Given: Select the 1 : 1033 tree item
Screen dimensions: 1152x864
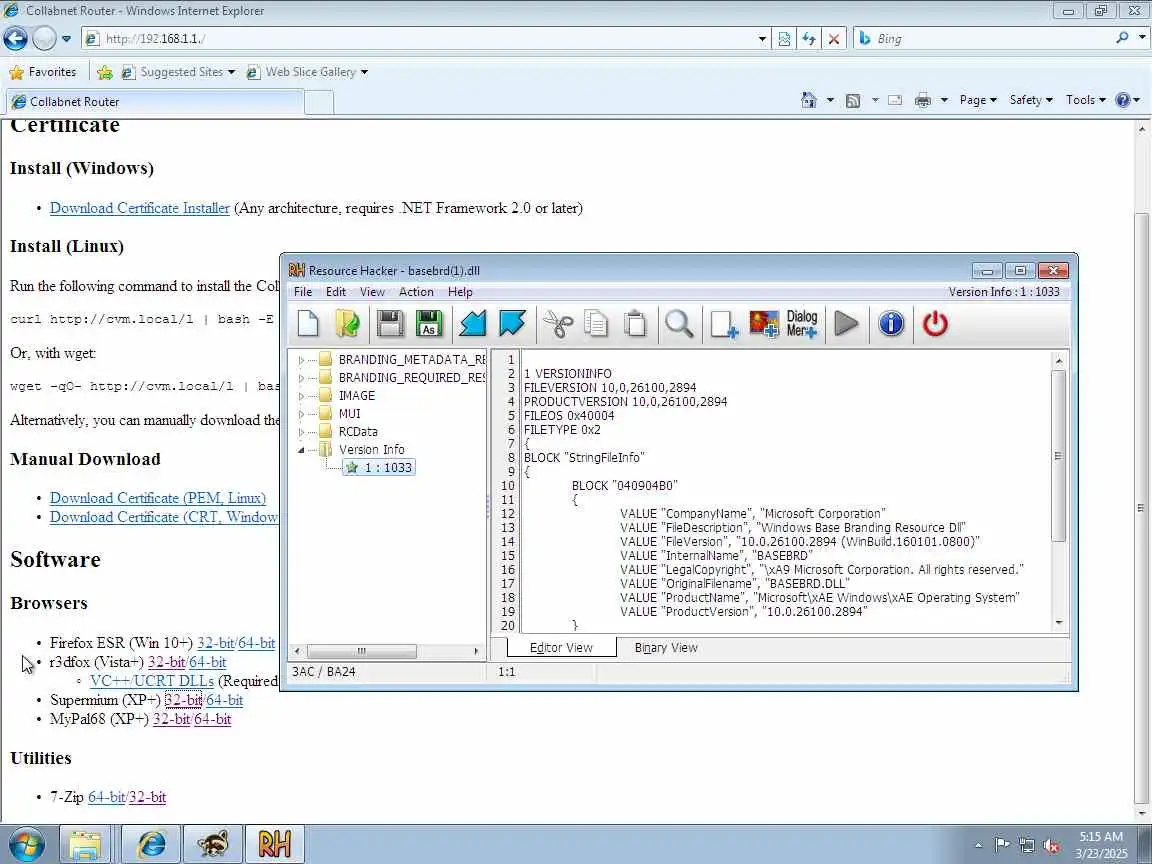Looking at the screenshot, I should click(379, 467).
